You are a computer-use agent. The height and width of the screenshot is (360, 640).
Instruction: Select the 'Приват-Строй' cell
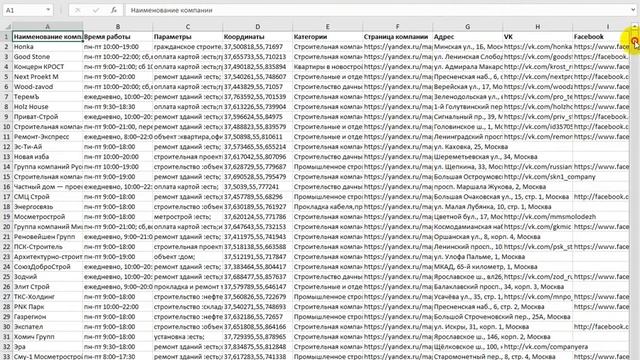click(x=48, y=117)
